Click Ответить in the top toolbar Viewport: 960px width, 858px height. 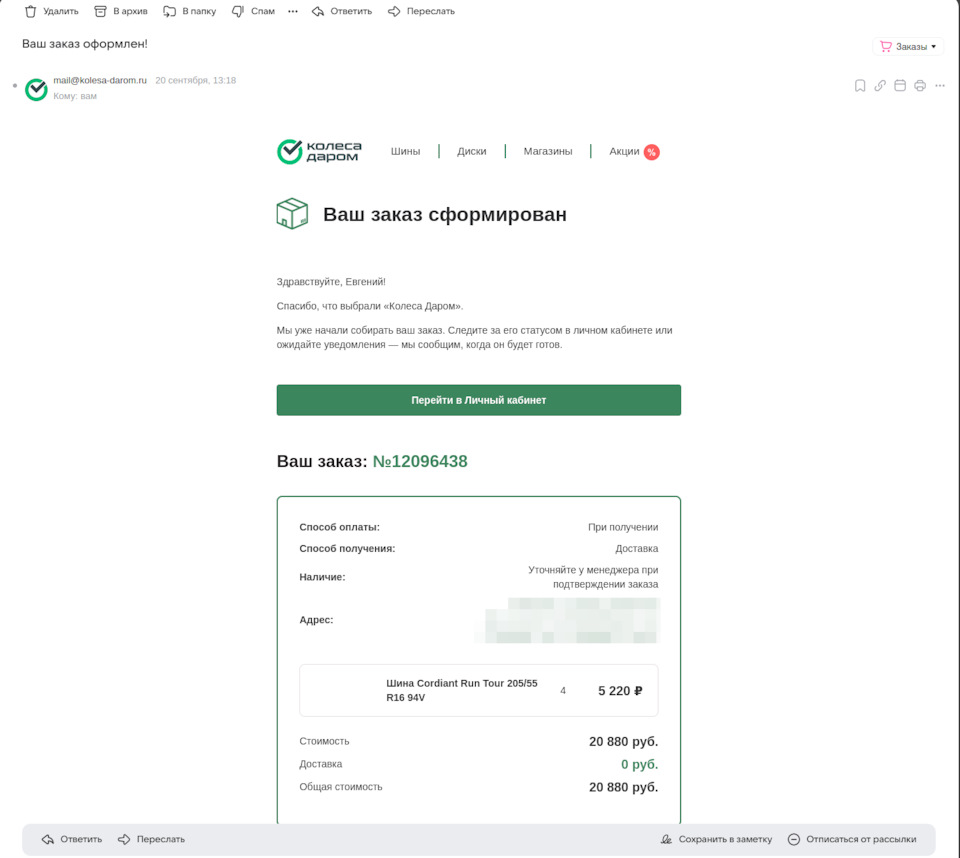pyautogui.click(x=342, y=11)
